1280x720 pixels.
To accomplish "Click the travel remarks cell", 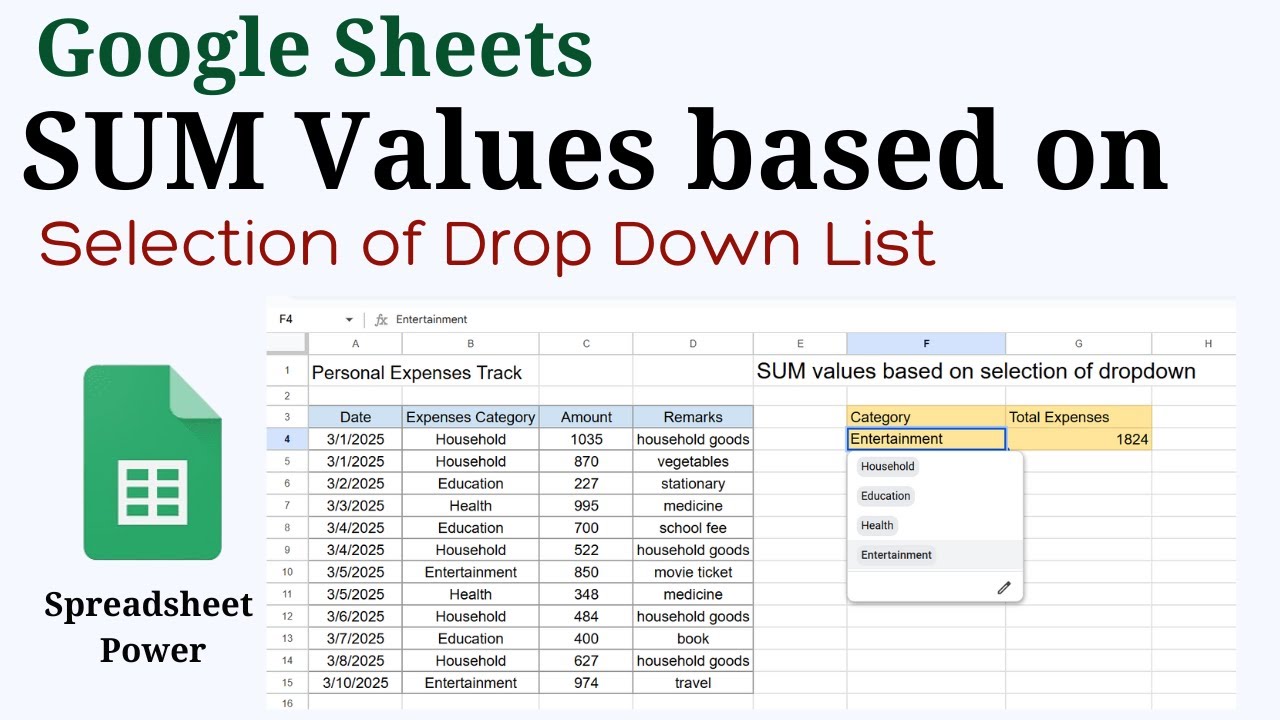I will (x=693, y=683).
